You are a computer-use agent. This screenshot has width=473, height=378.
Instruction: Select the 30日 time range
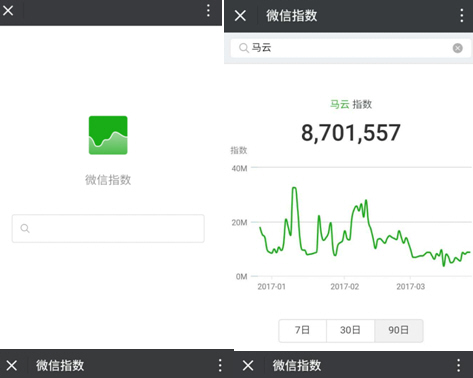click(x=350, y=330)
